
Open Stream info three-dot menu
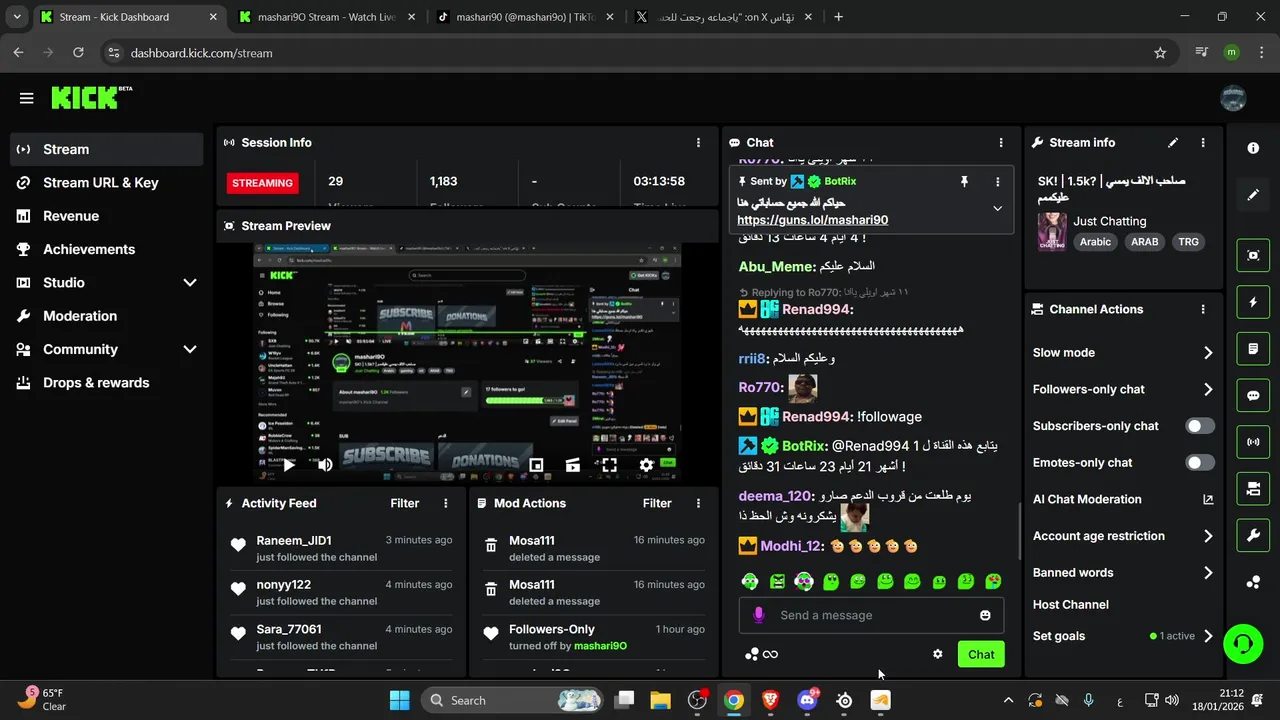[x=1203, y=143]
